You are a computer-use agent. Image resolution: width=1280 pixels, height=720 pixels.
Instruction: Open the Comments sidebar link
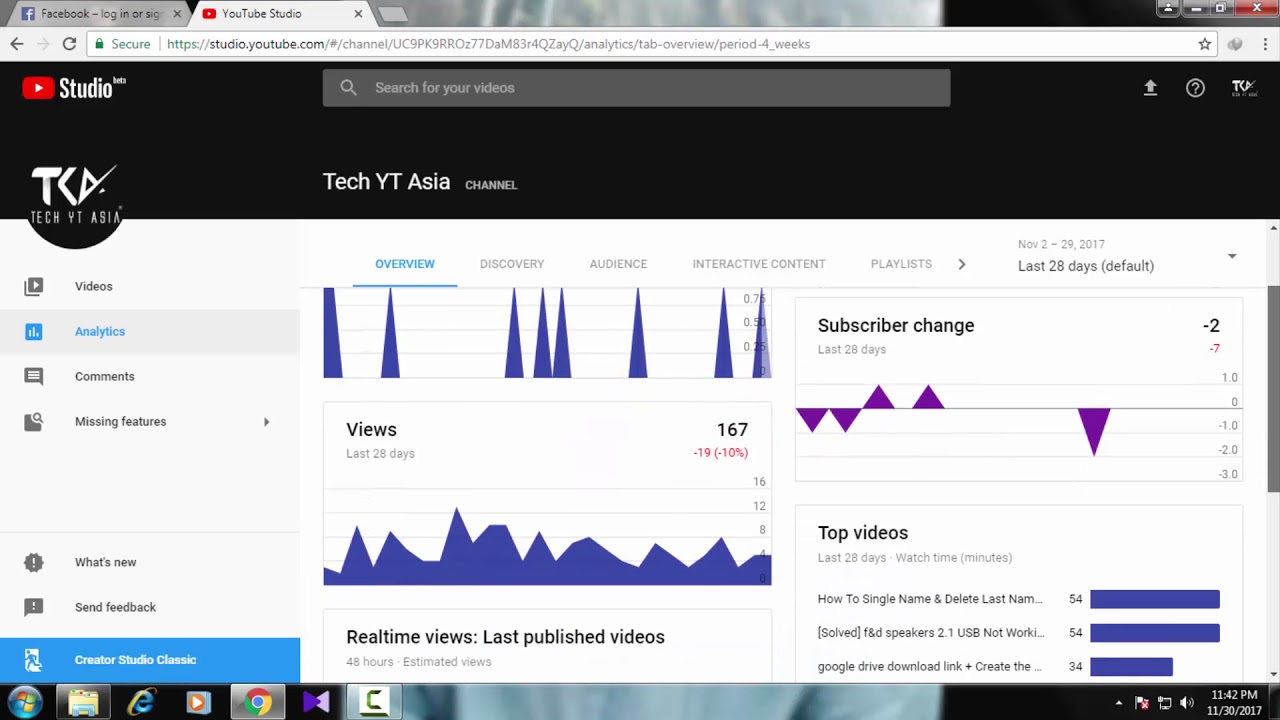[105, 376]
